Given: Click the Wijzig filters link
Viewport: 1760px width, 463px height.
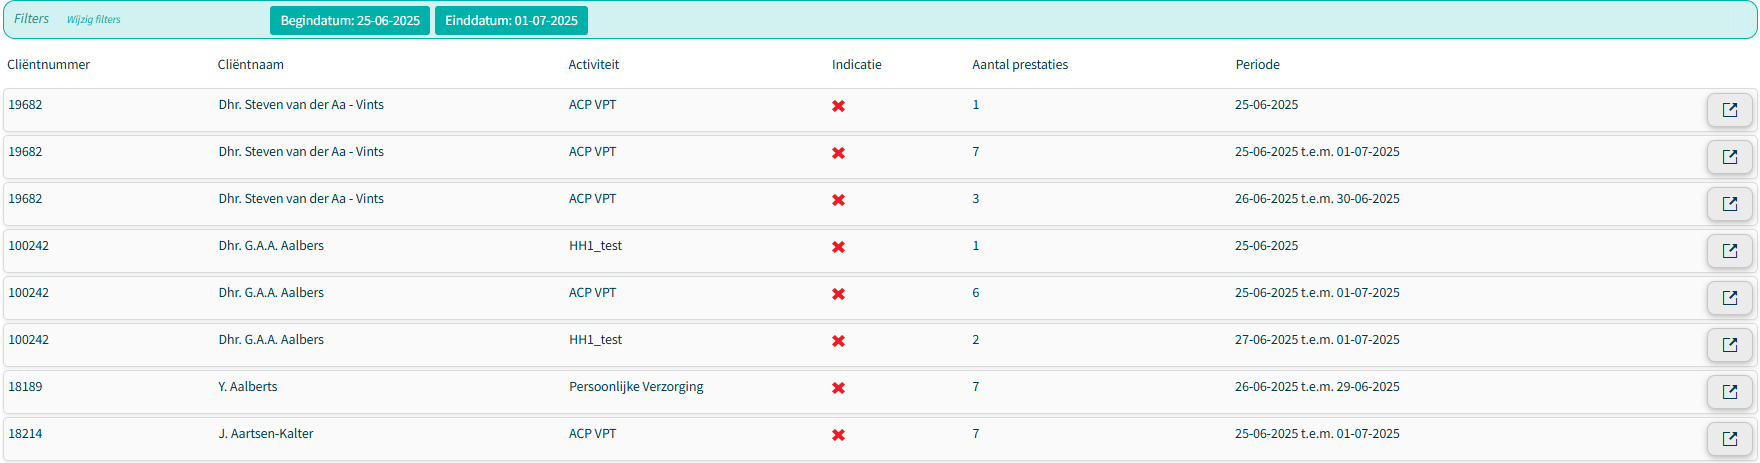Looking at the screenshot, I should tap(94, 20).
